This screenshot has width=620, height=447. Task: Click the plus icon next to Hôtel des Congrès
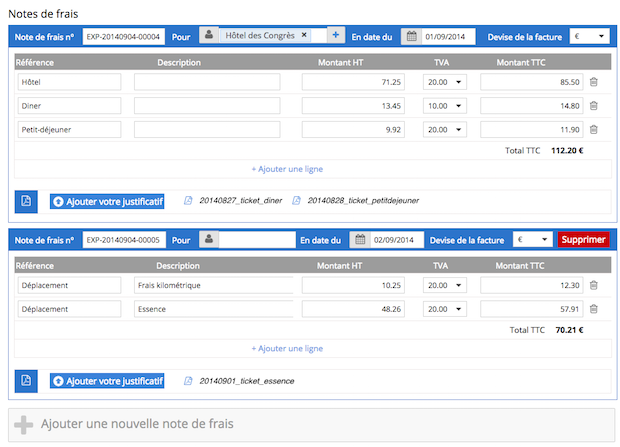[x=336, y=35]
